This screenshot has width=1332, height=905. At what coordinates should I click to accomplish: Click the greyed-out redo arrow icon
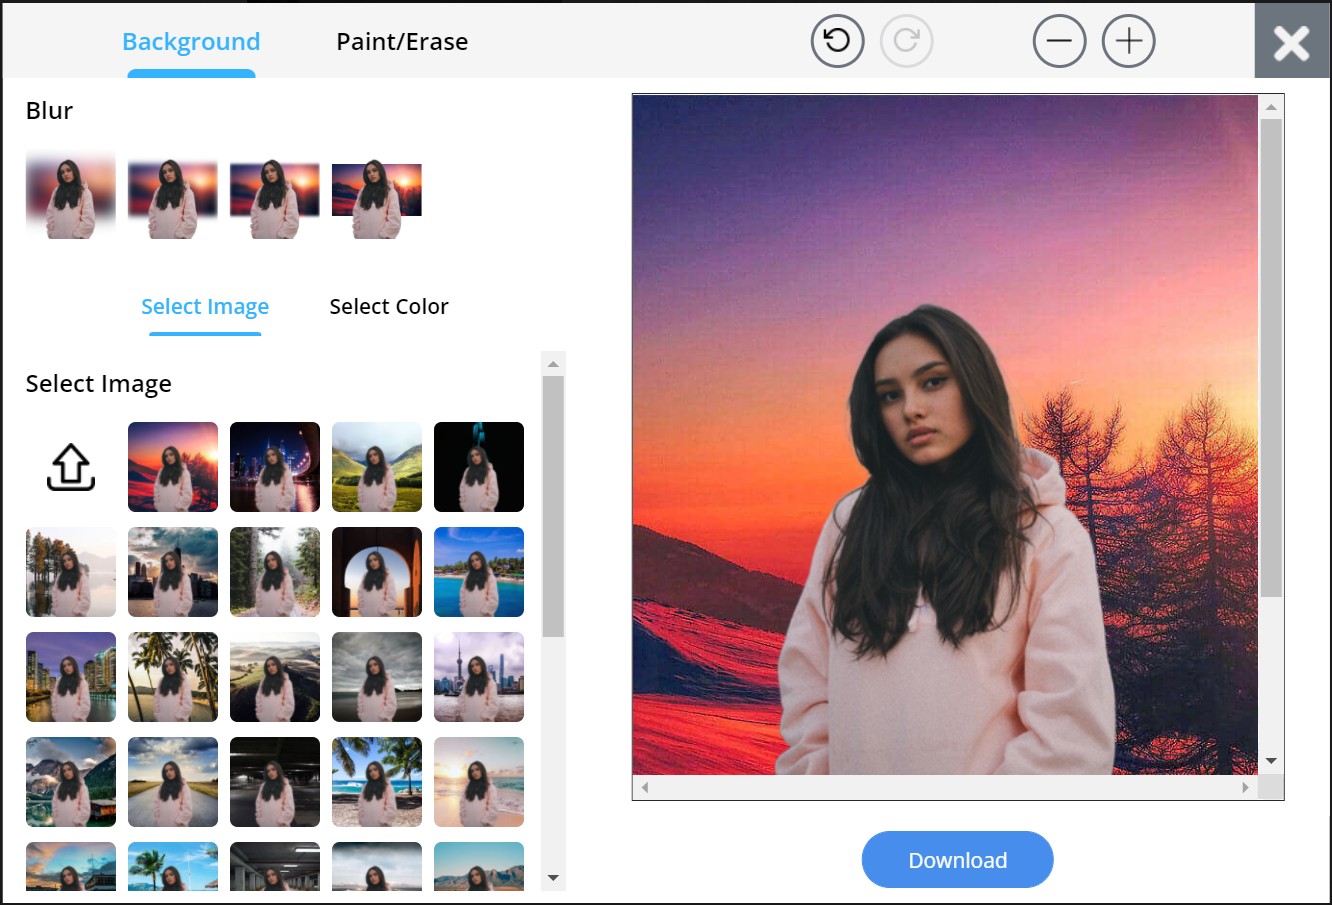[x=906, y=41]
